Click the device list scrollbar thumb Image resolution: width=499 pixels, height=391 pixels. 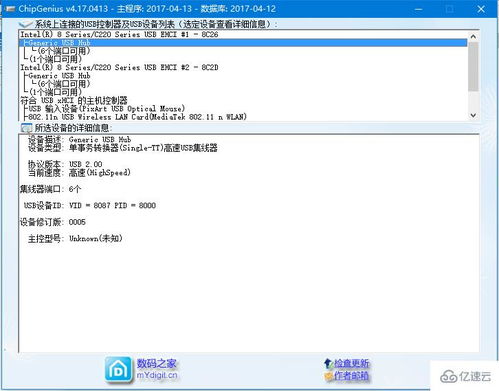[x=473, y=67]
